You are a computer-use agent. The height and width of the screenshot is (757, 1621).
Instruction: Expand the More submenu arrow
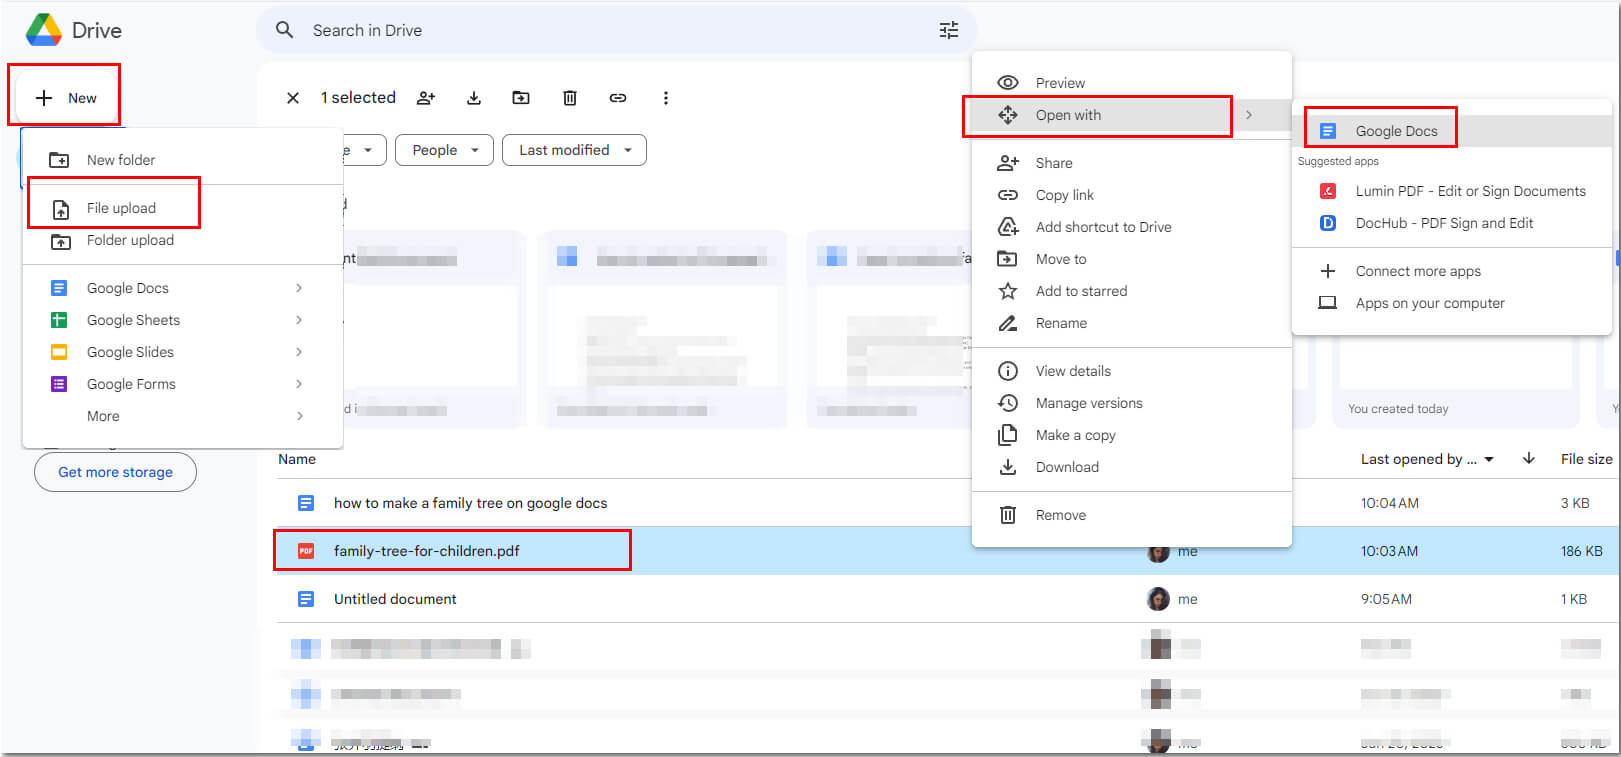tap(298, 416)
